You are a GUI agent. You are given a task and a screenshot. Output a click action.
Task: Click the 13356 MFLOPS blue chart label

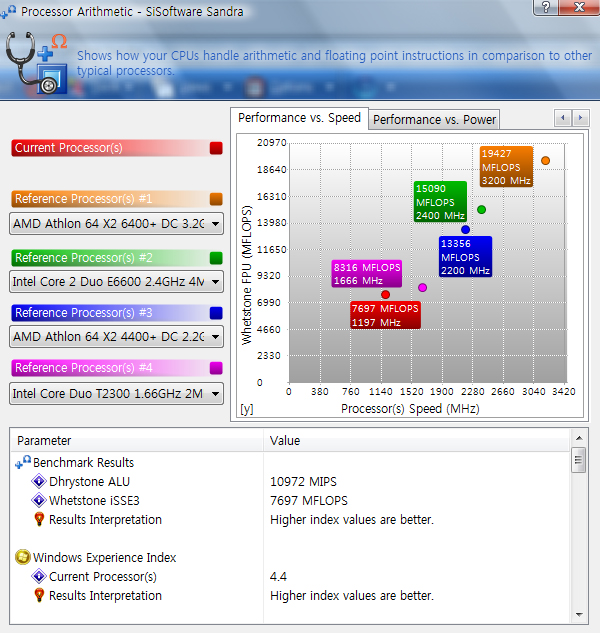point(466,257)
